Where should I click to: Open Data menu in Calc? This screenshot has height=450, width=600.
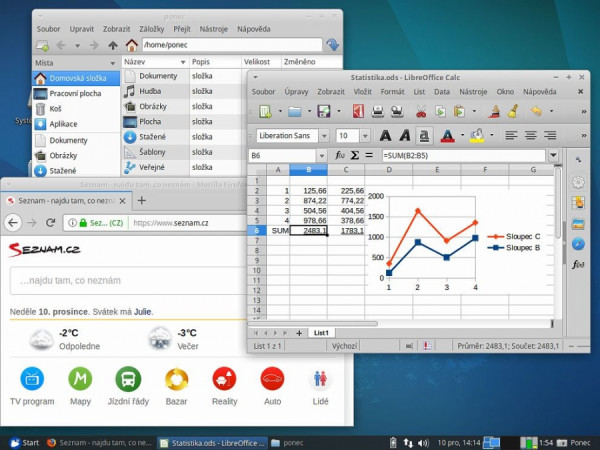click(442, 92)
